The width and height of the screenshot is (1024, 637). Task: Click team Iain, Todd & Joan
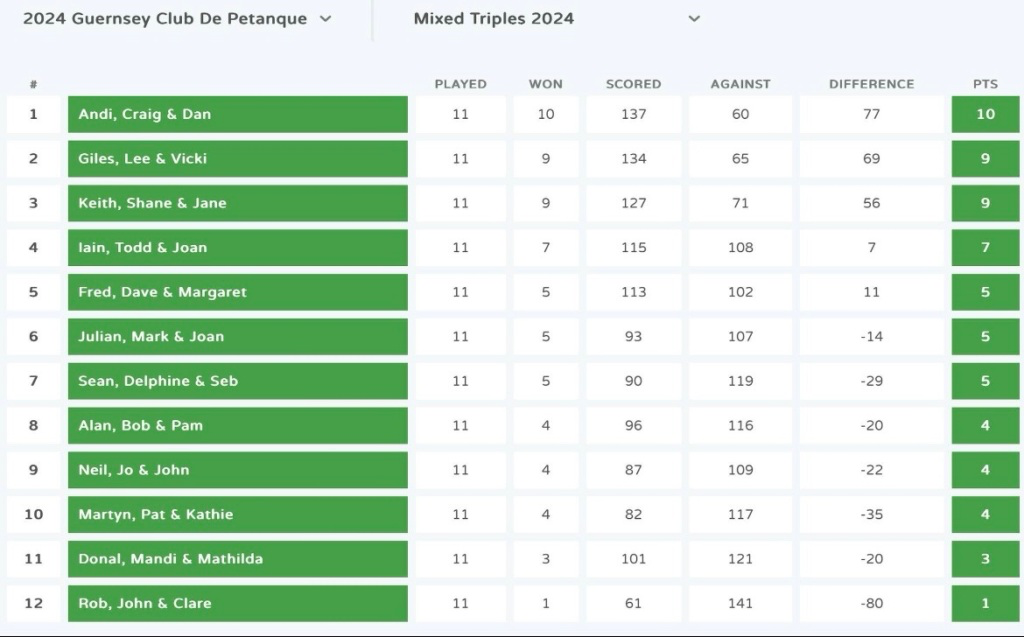pyautogui.click(x=237, y=248)
